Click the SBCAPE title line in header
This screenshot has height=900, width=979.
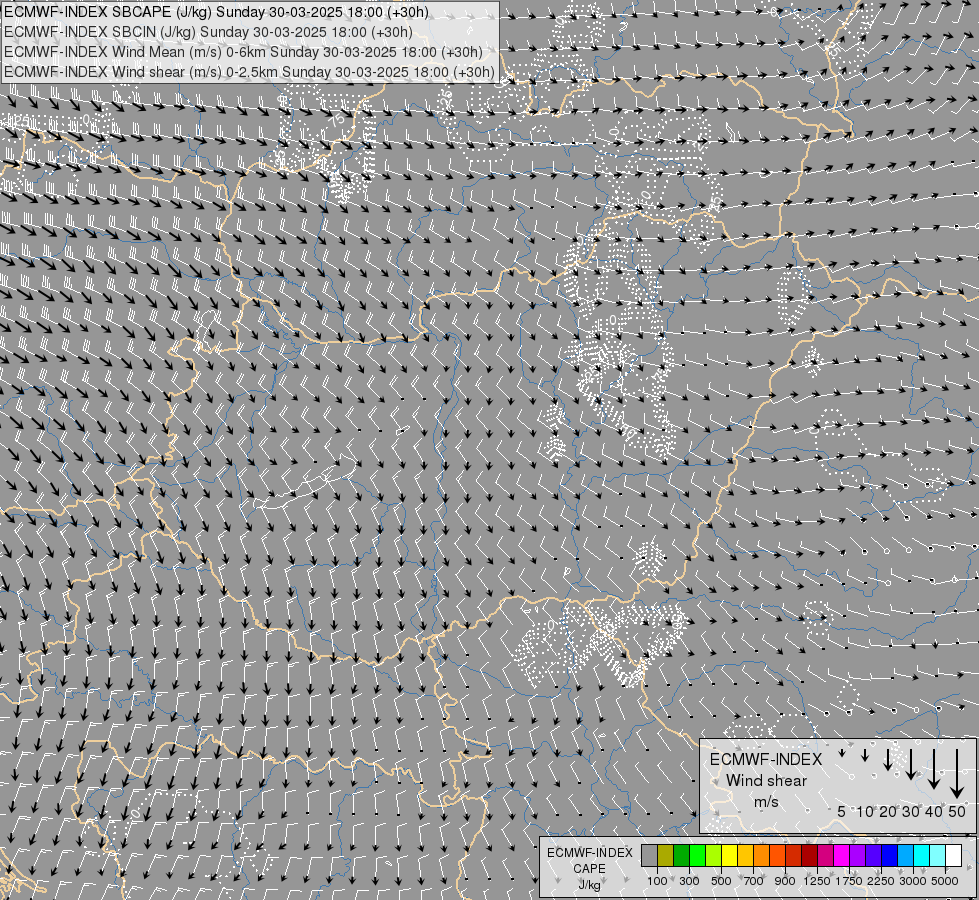click(216, 12)
